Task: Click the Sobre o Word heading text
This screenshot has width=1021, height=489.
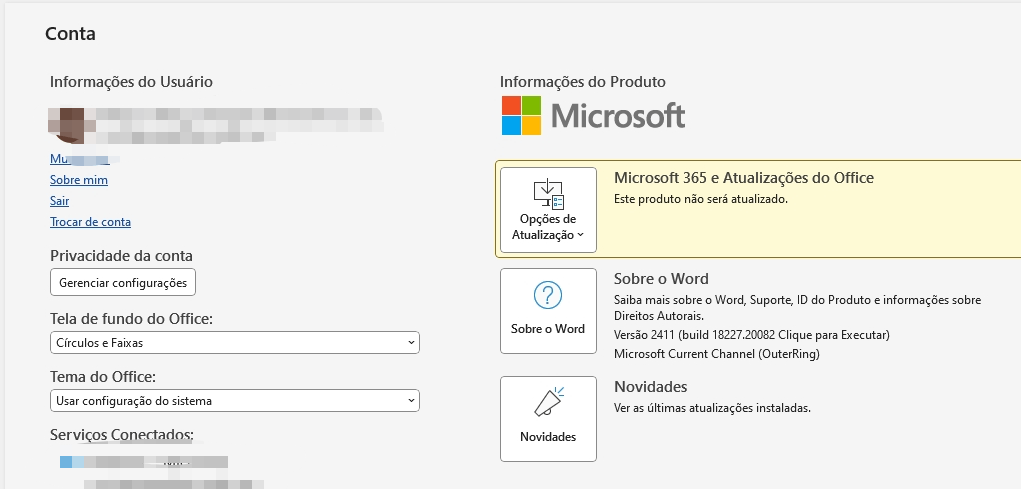Action: [661, 279]
